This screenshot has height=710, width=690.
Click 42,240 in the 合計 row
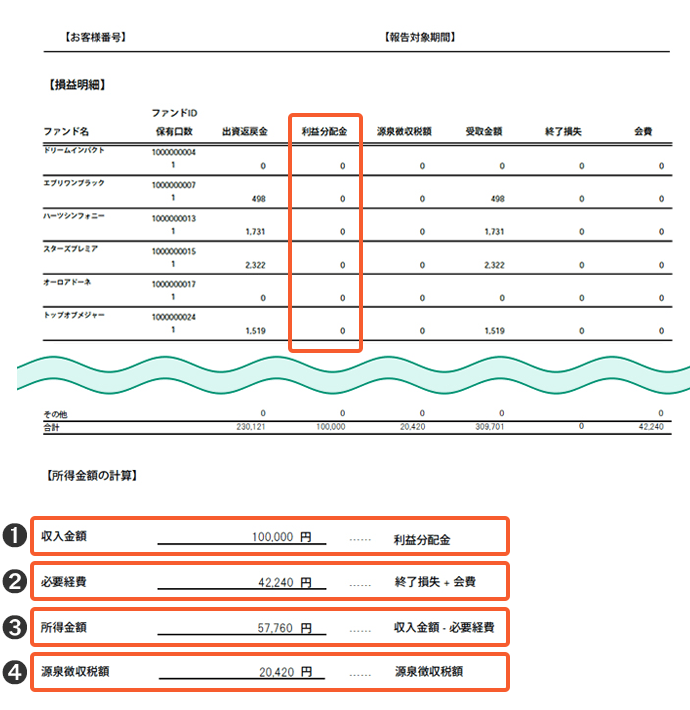(x=651, y=427)
